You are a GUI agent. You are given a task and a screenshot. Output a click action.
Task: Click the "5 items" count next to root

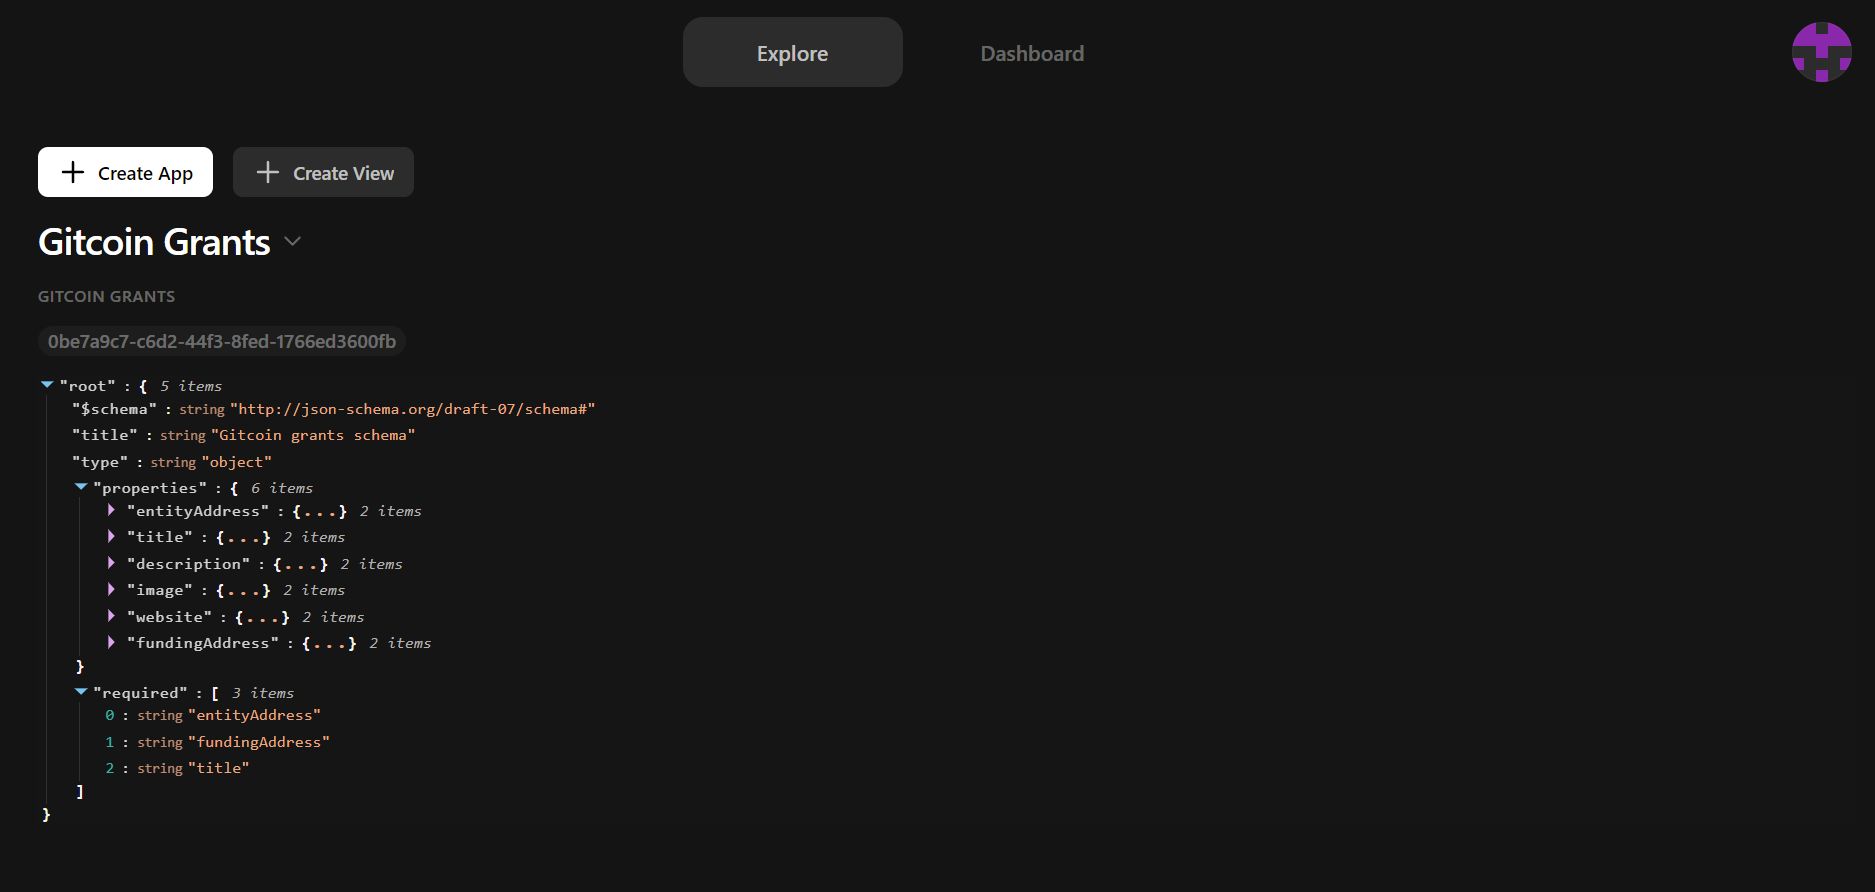(191, 386)
